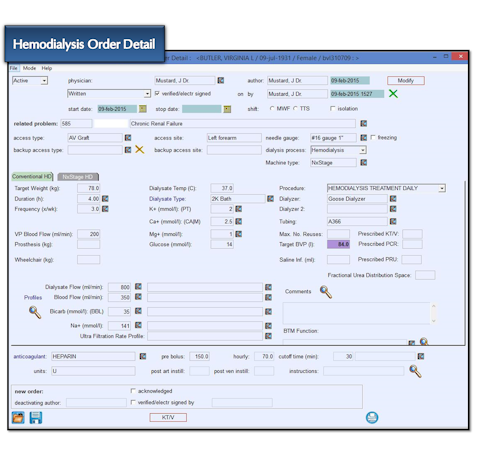The width and height of the screenshot is (477, 450).
Task: Open the lookup icon next to Dialyzer
Action: [393, 199]
